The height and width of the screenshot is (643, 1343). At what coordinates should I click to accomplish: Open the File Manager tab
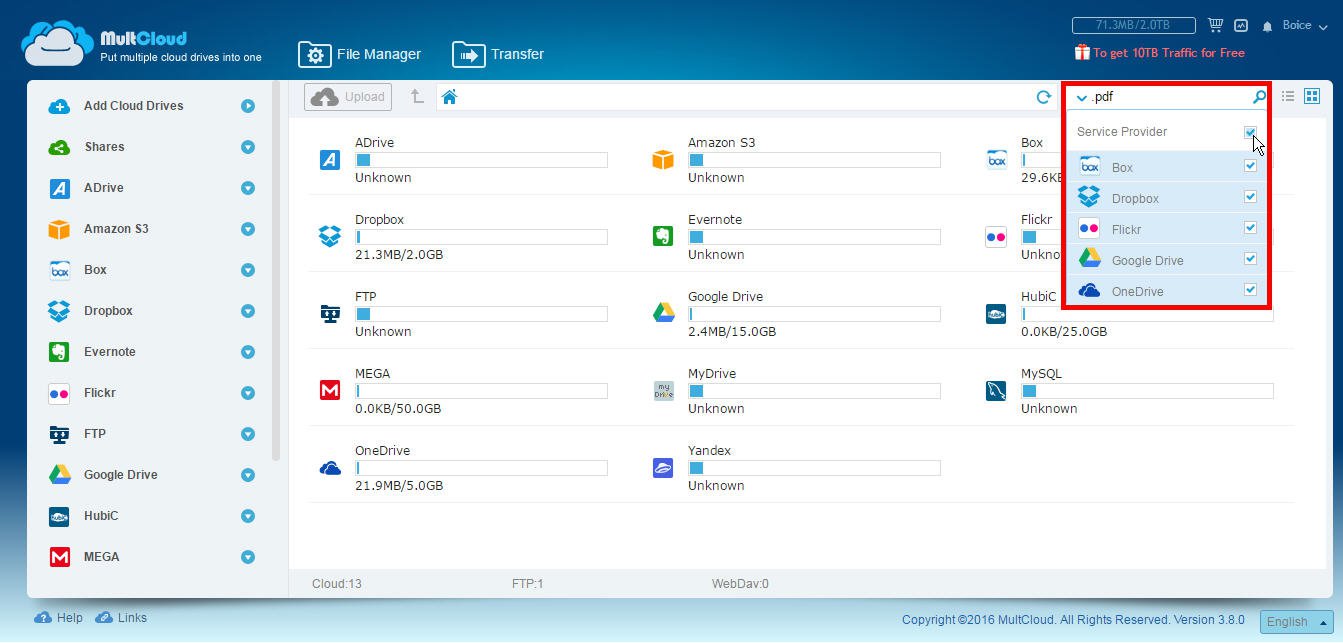pos(360,54)
